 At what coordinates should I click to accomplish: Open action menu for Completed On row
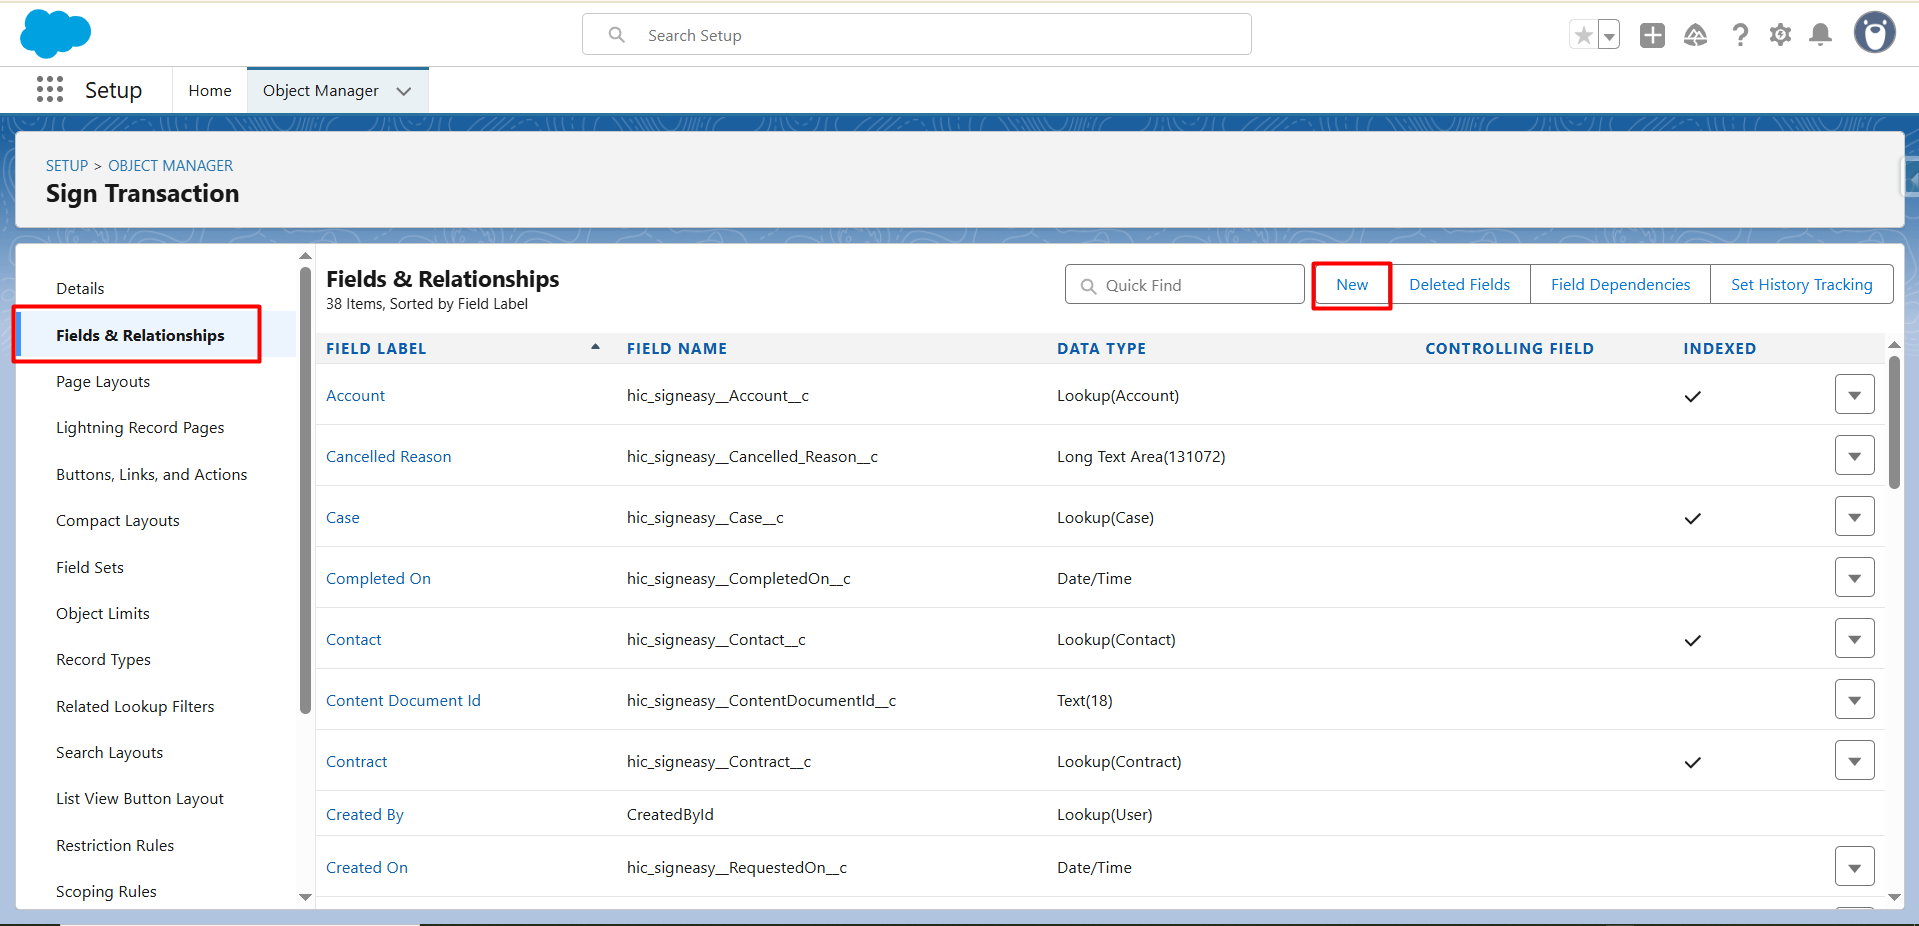coord(1854,578)
